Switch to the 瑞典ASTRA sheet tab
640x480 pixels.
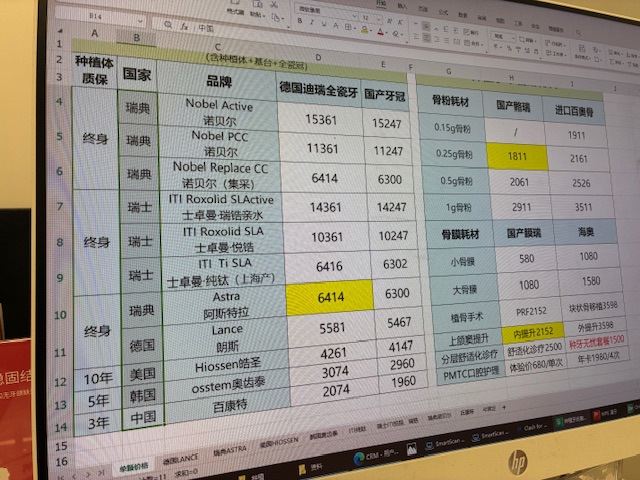[x=230, y=449]
